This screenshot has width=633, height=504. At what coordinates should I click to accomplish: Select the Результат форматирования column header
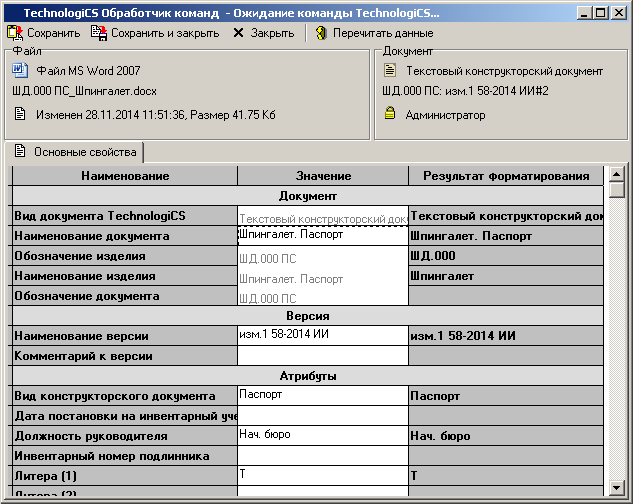point(505,176)
